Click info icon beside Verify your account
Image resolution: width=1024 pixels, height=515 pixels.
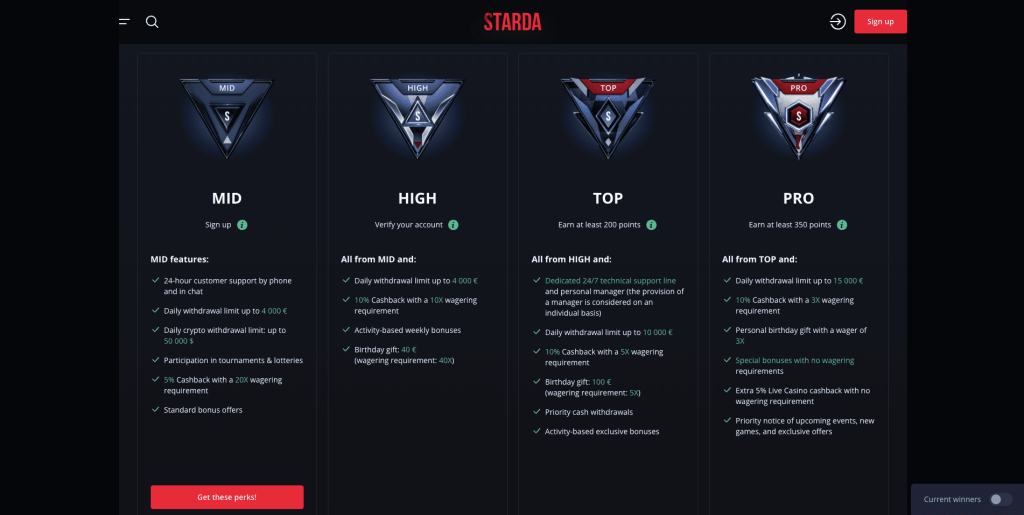point(453,225)
